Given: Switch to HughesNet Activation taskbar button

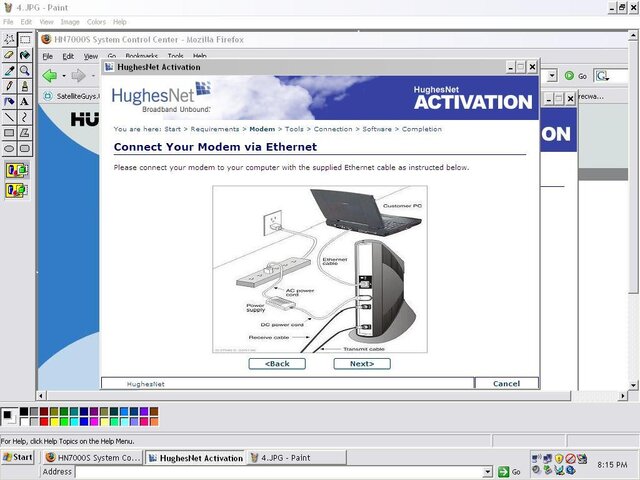Looking at the screenshot, I should coord(195,458).
